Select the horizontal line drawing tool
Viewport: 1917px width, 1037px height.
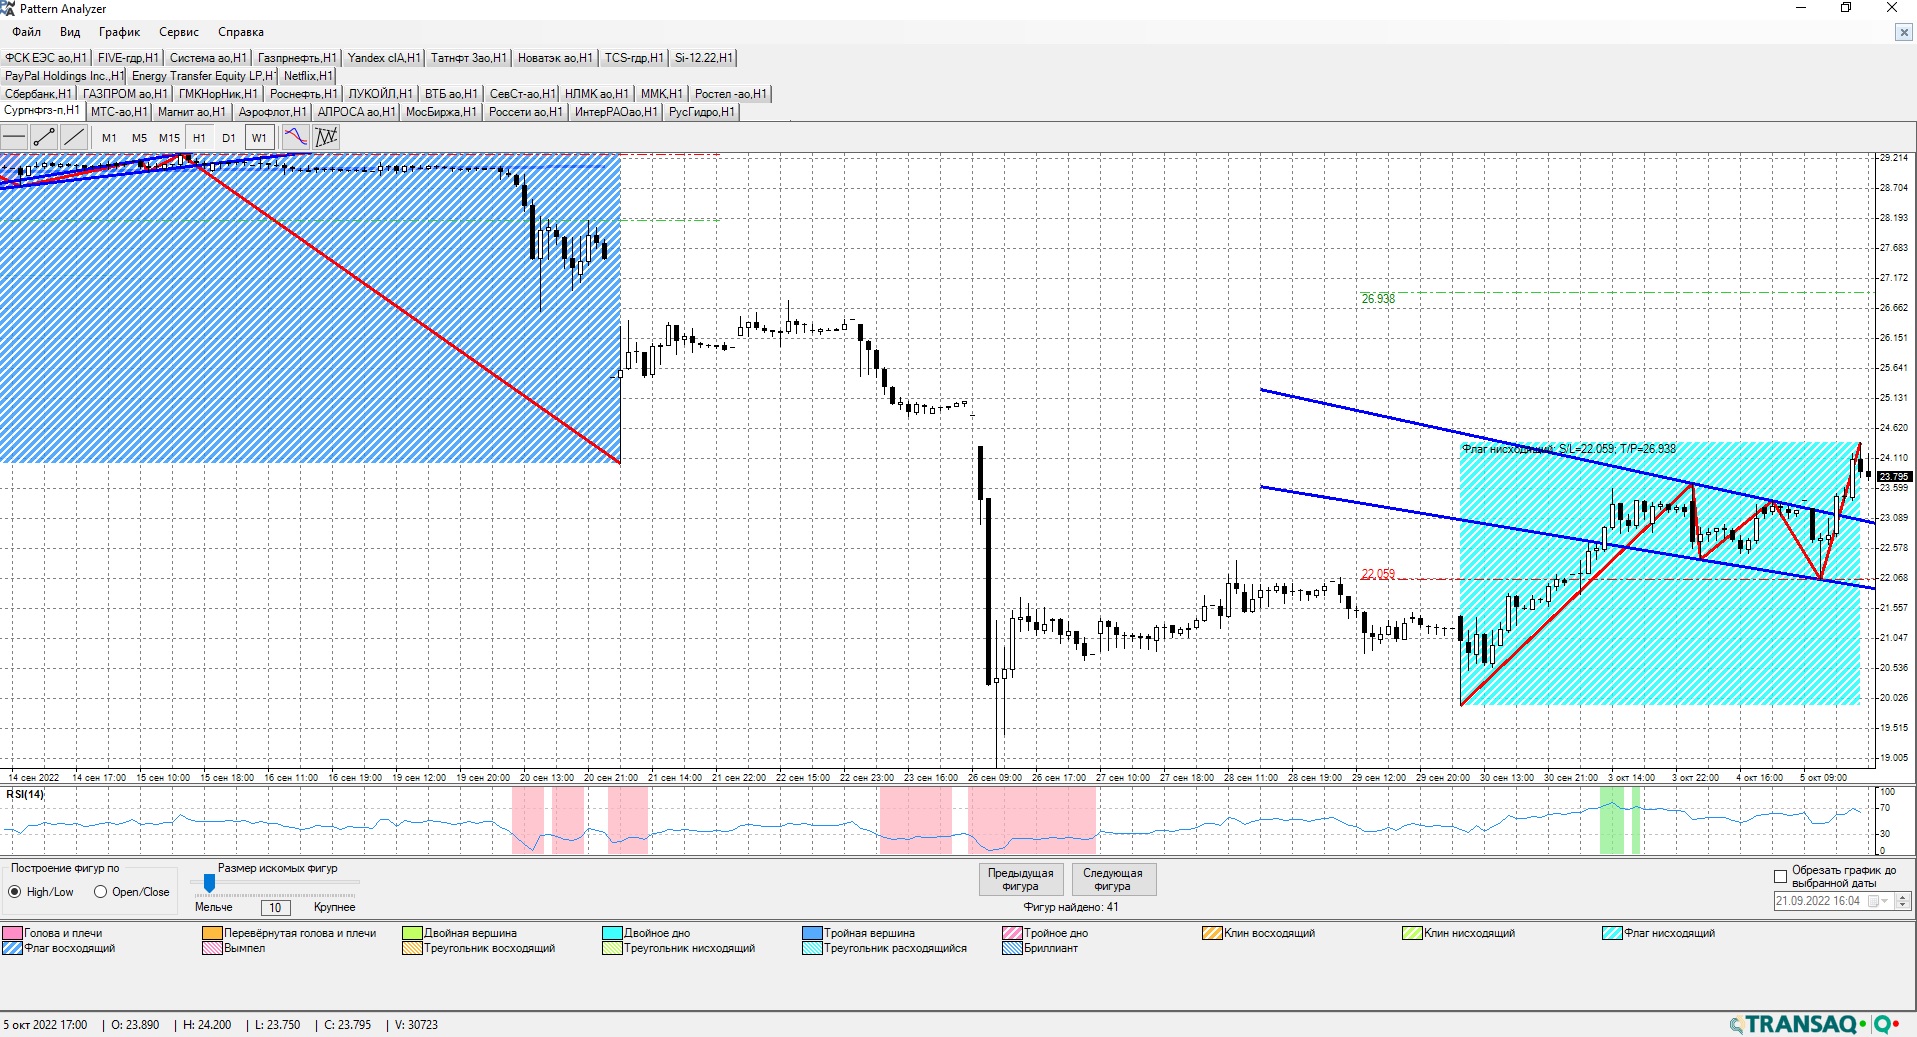[x=14, y=138]
